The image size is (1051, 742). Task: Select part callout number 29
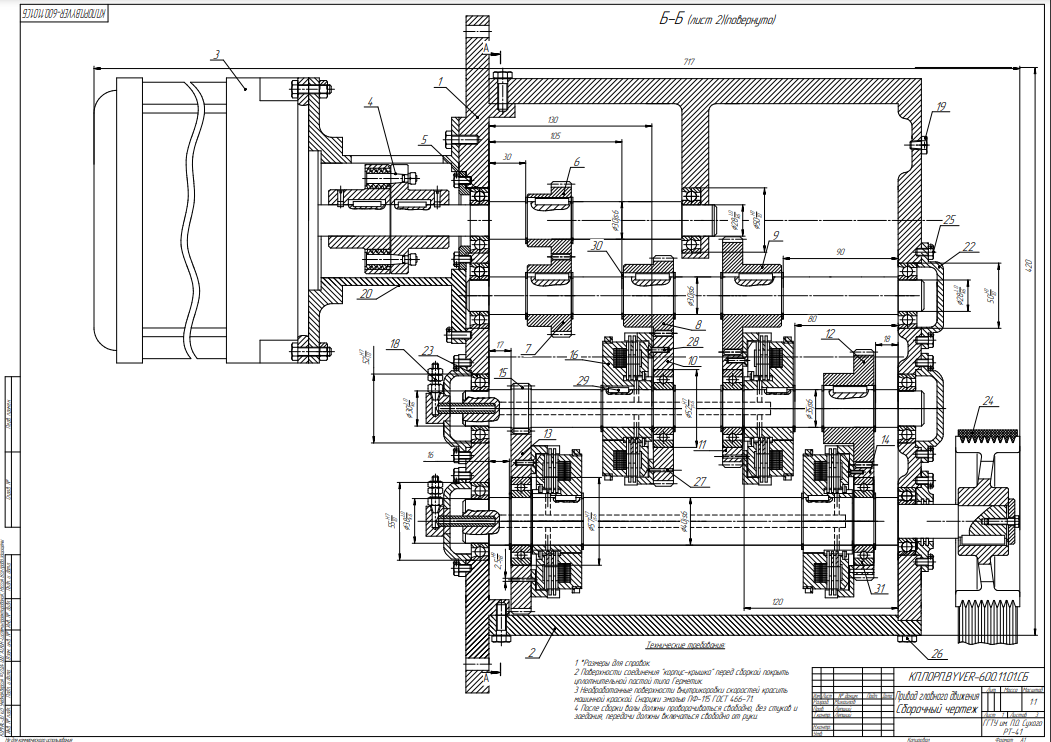point(582,381)
